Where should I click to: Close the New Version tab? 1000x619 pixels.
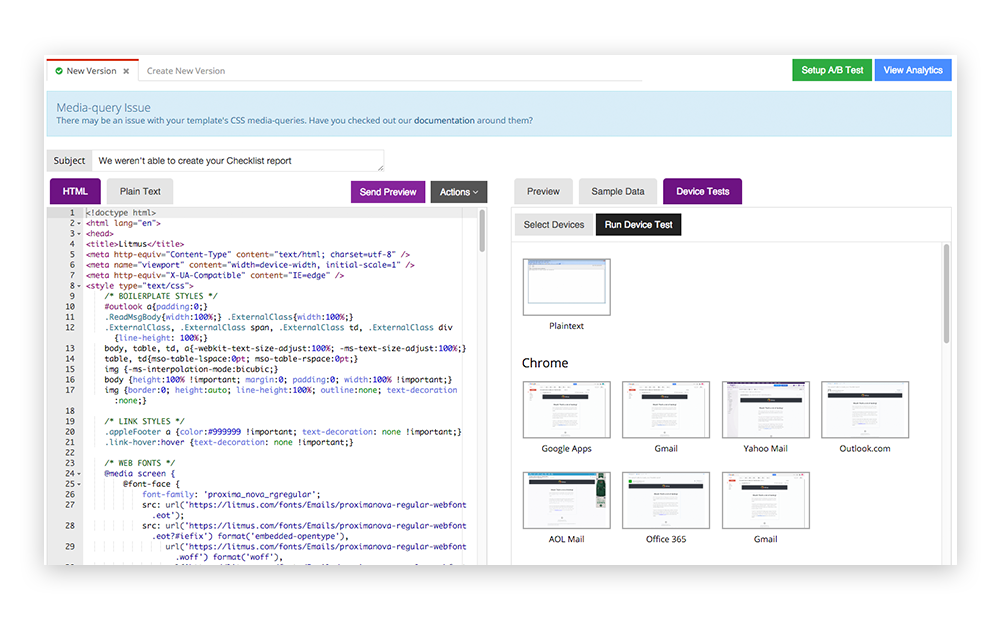126,71
